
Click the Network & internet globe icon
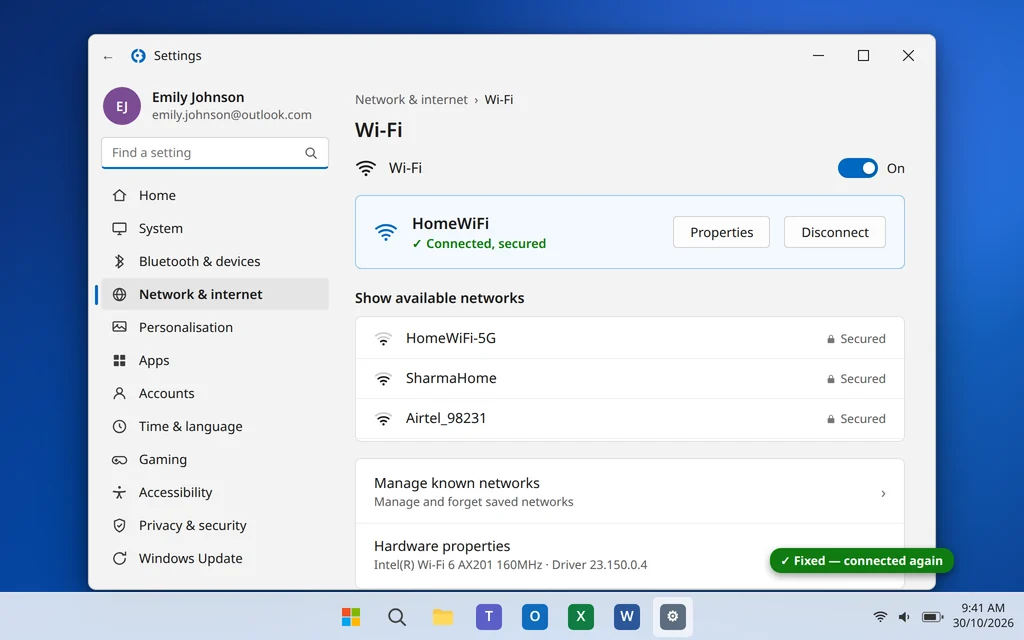(119, 295)
